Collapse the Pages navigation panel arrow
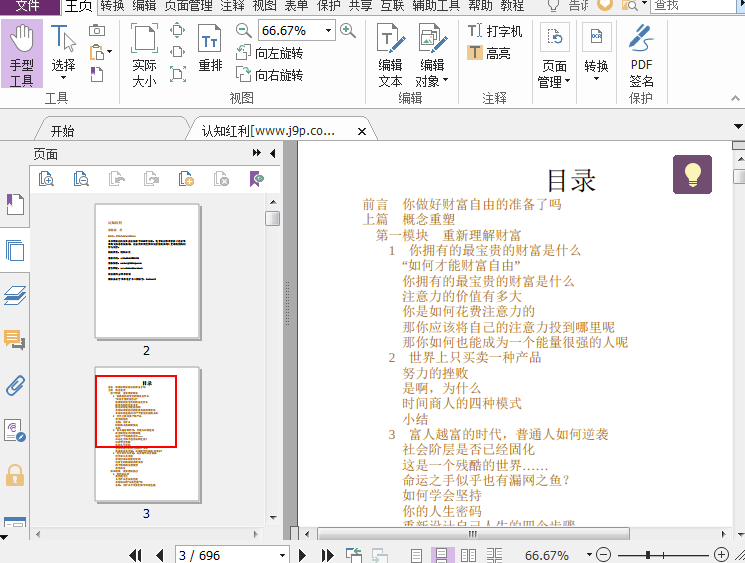 click(272, 153)
